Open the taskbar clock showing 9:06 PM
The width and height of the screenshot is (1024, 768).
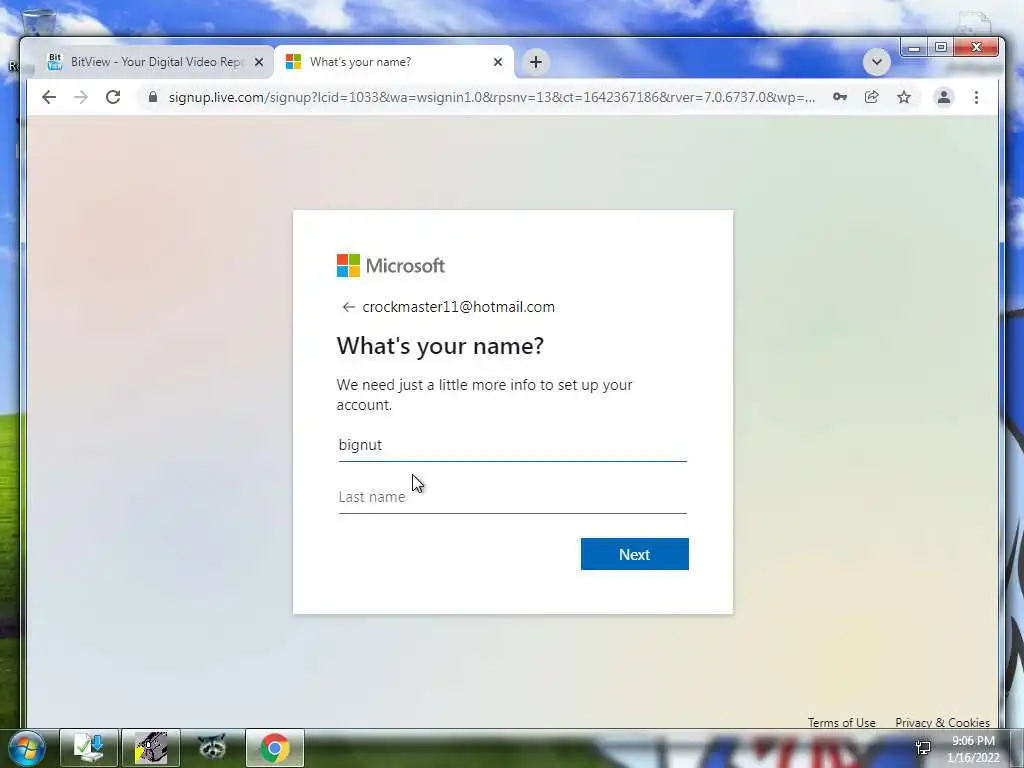[973, 749]
